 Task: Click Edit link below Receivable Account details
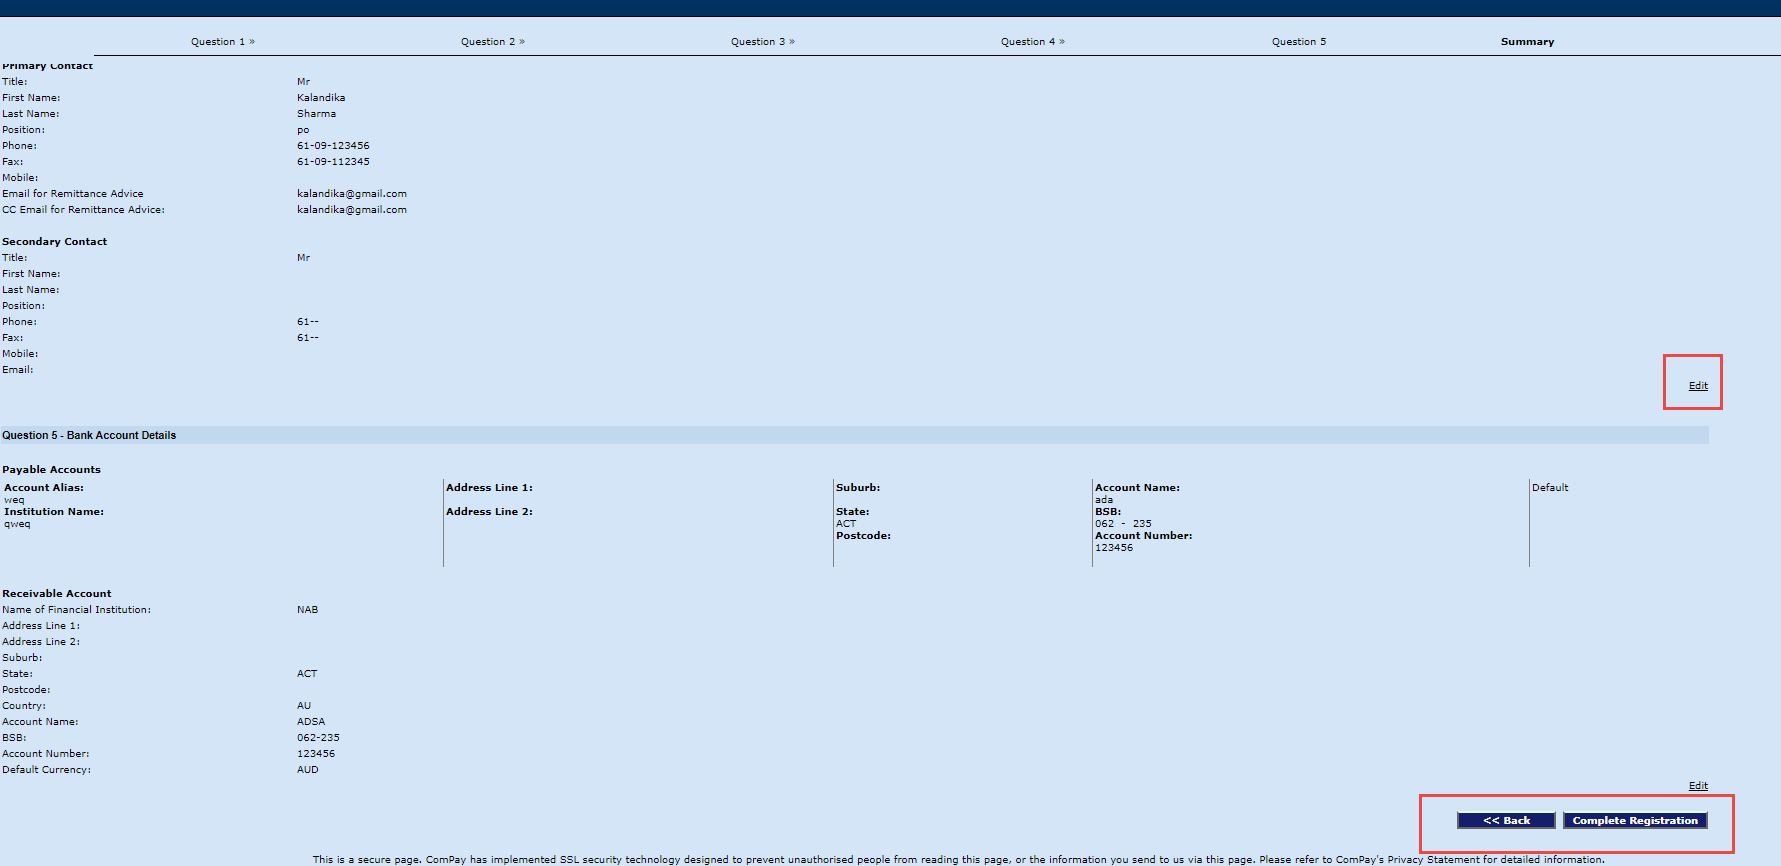pyautogui.click(x=1698, y=786)
